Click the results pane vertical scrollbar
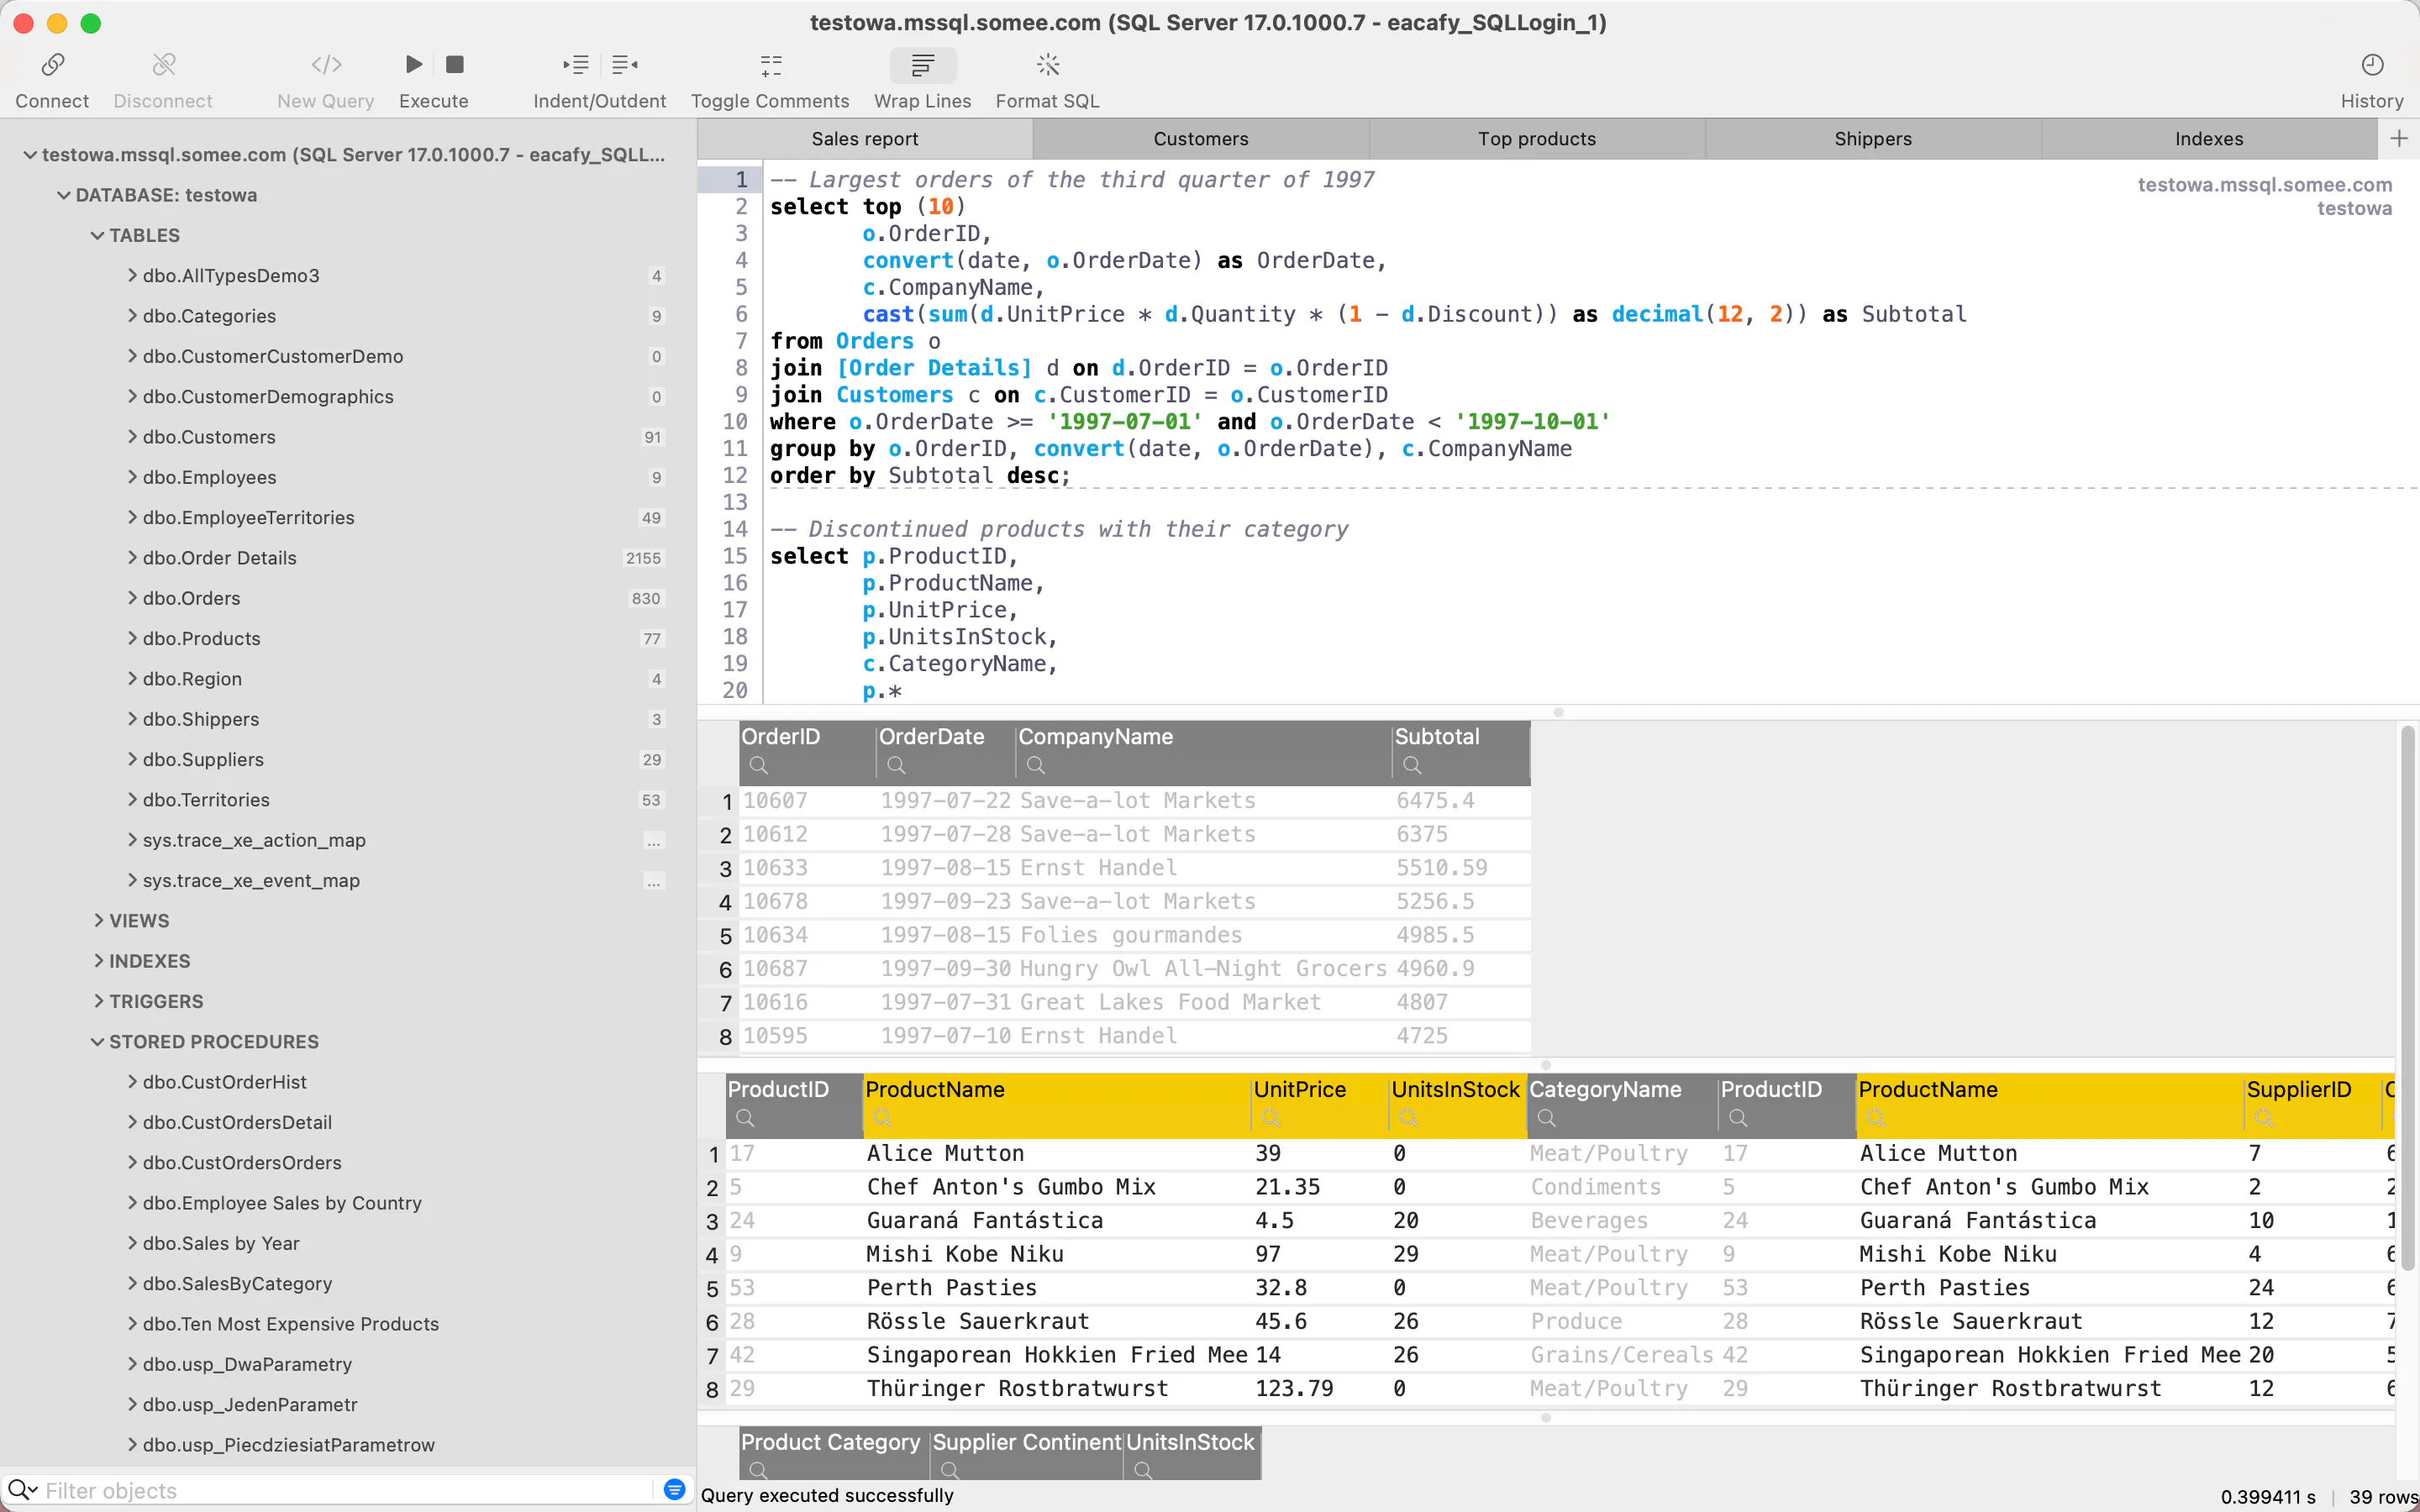The height and width of the screenshot is (1512, 2420). pyautogui.click(x=2407, y=1000)
